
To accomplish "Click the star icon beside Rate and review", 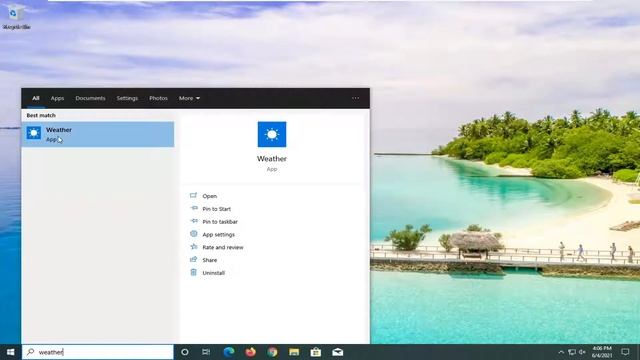I will pyautogui.click(x=193, y=247).
